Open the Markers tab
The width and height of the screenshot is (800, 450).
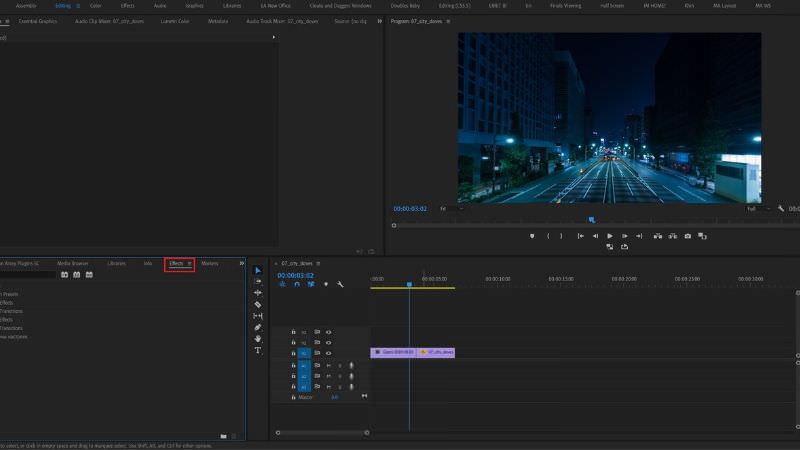point(210,263)
